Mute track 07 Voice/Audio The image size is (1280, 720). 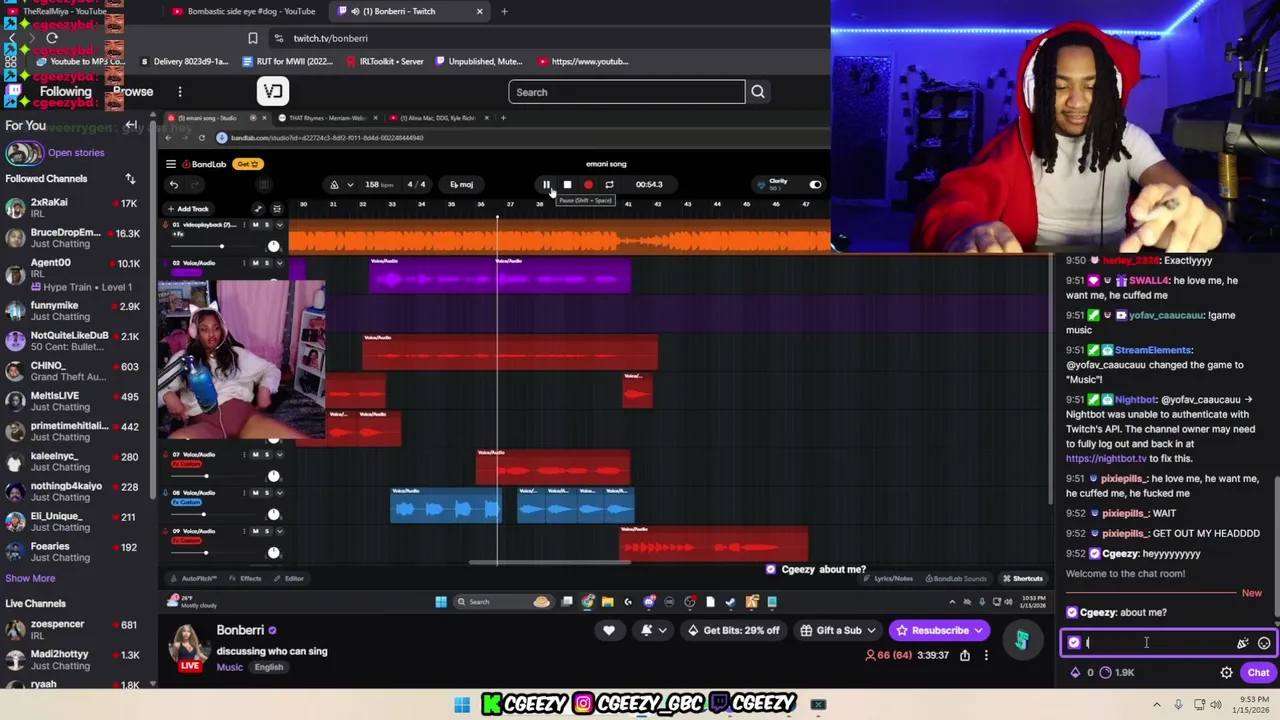[x=254, y=454]
